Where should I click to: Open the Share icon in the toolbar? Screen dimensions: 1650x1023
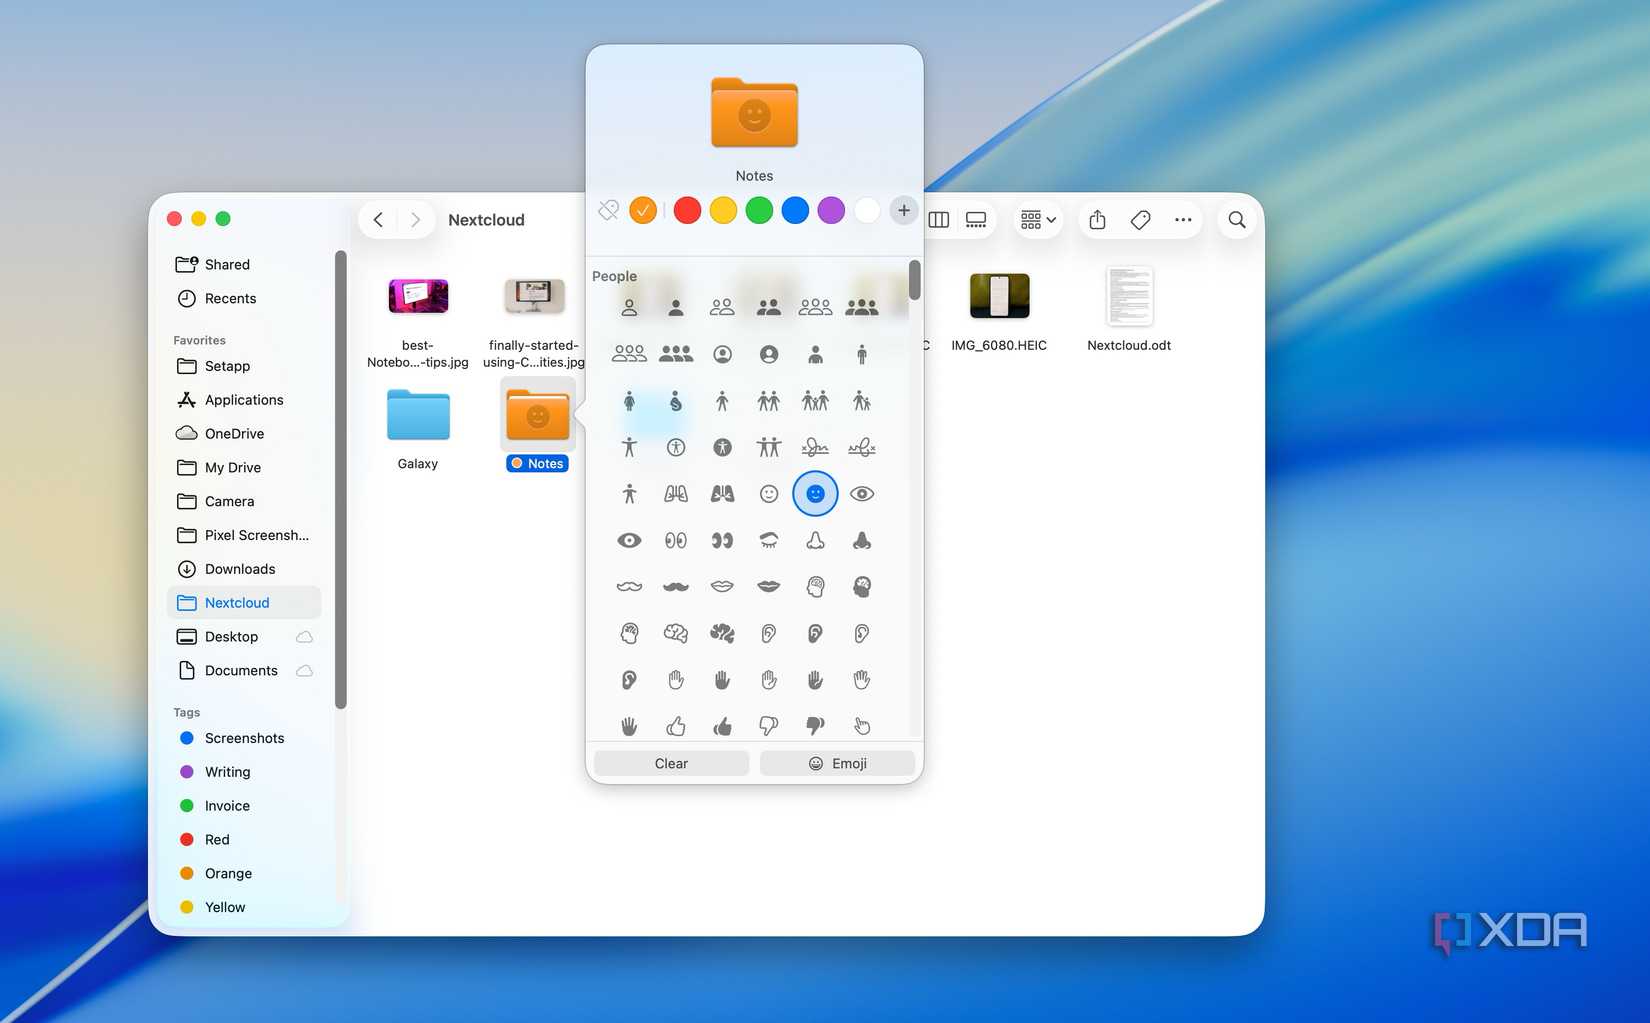pos(1097,219)
